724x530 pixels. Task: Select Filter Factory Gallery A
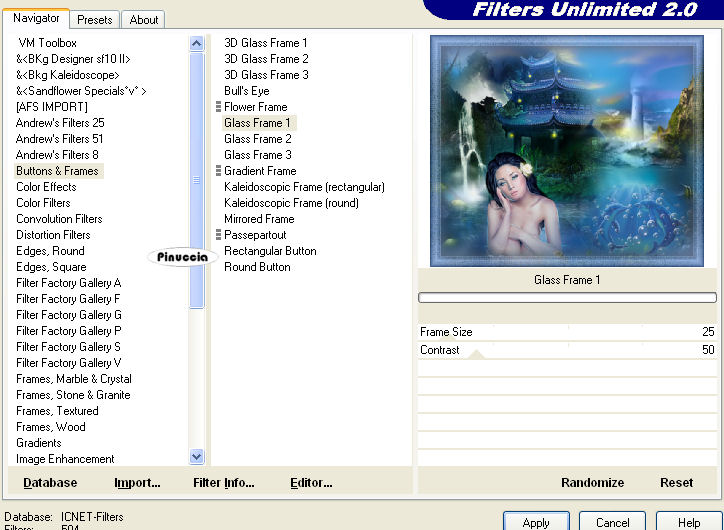coord(68,283)
